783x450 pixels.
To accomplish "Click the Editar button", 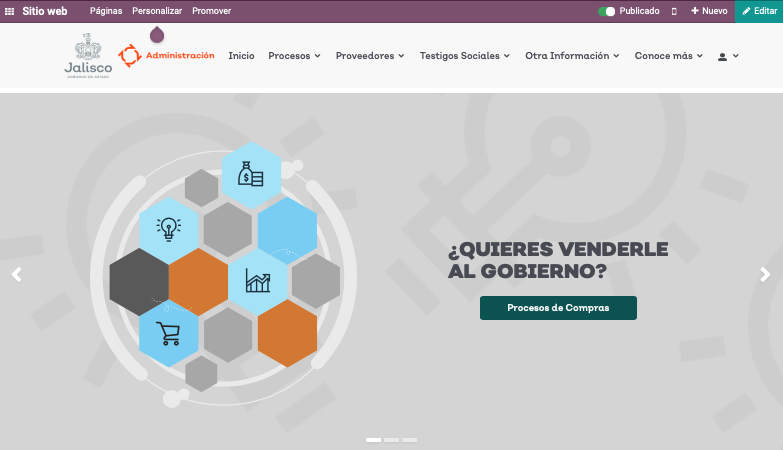I will [759, 11].
